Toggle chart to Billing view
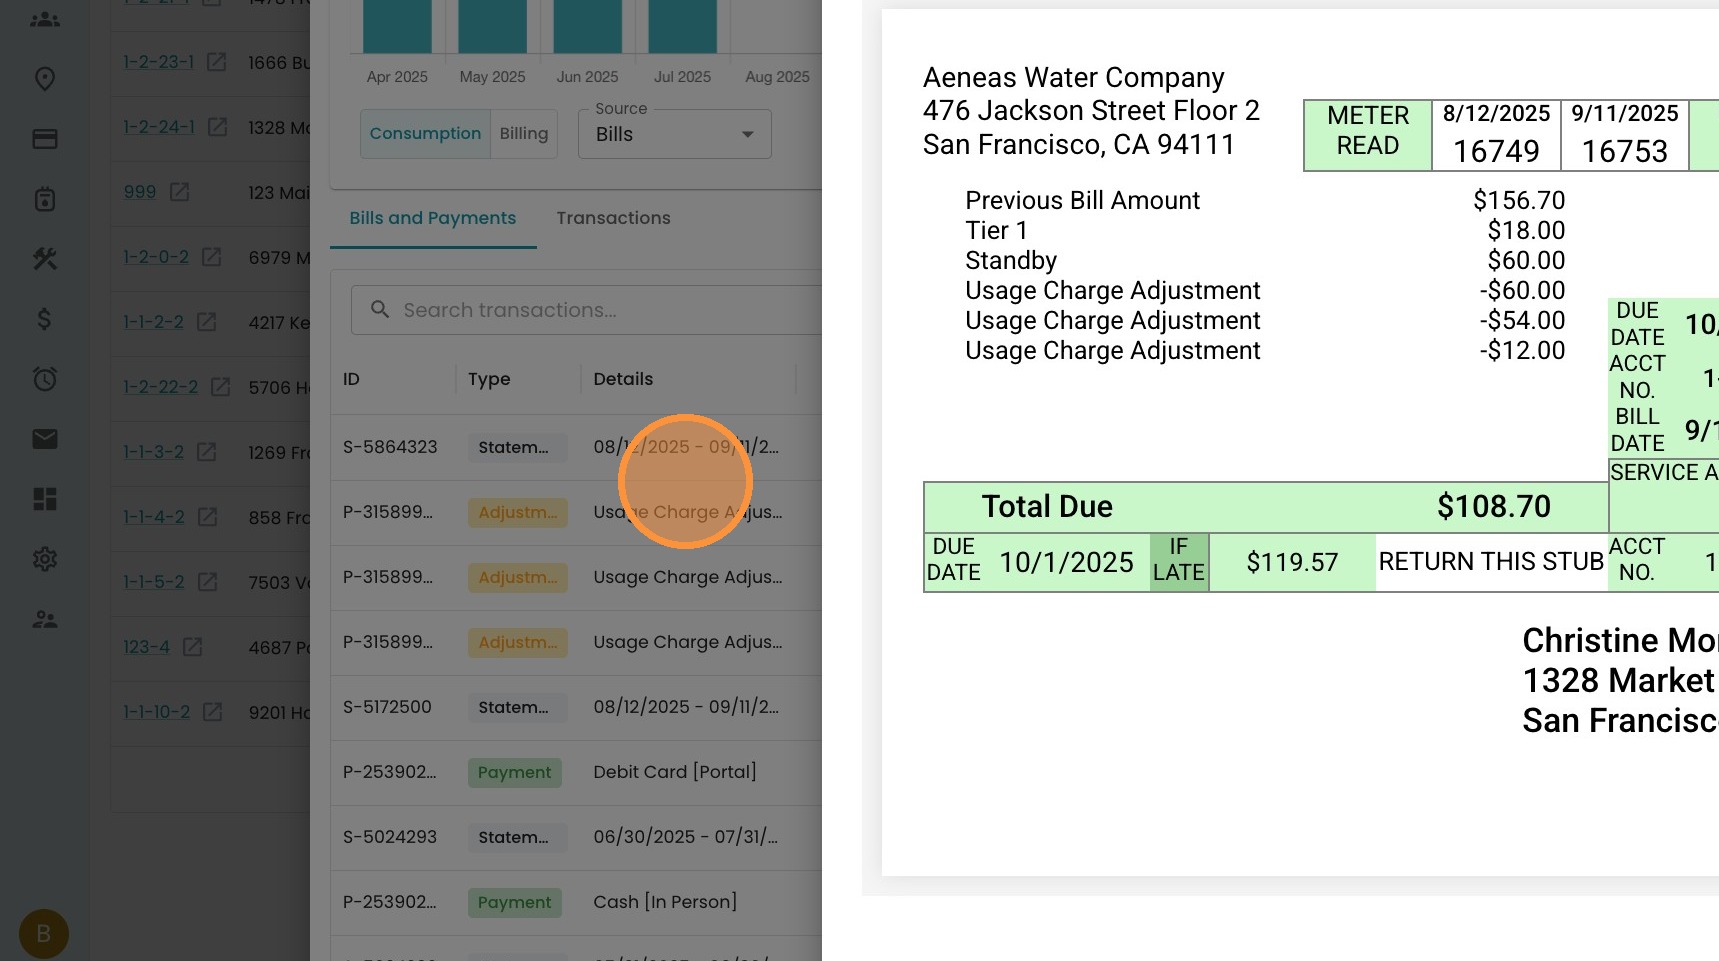Screen dimensions: 1719x961 point(524,134)
